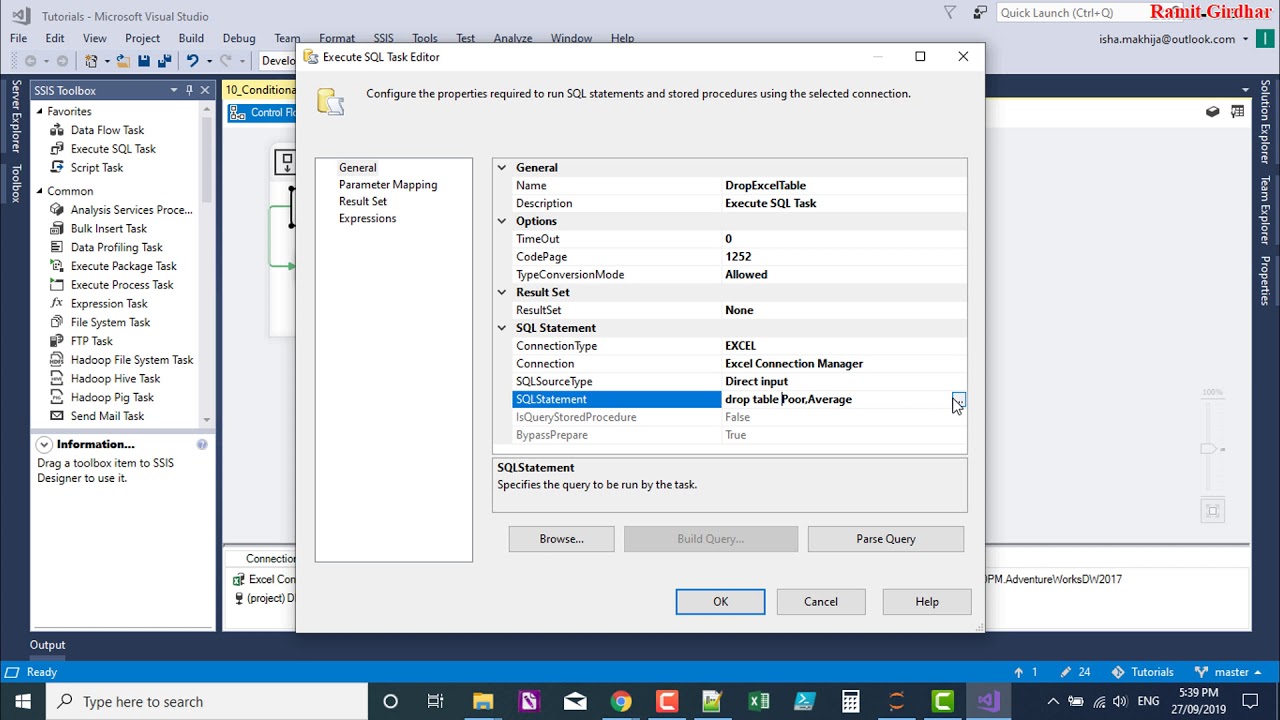Collapse the SQL Statement property category
1280x720 pixels.
click(x=502, y=328)
